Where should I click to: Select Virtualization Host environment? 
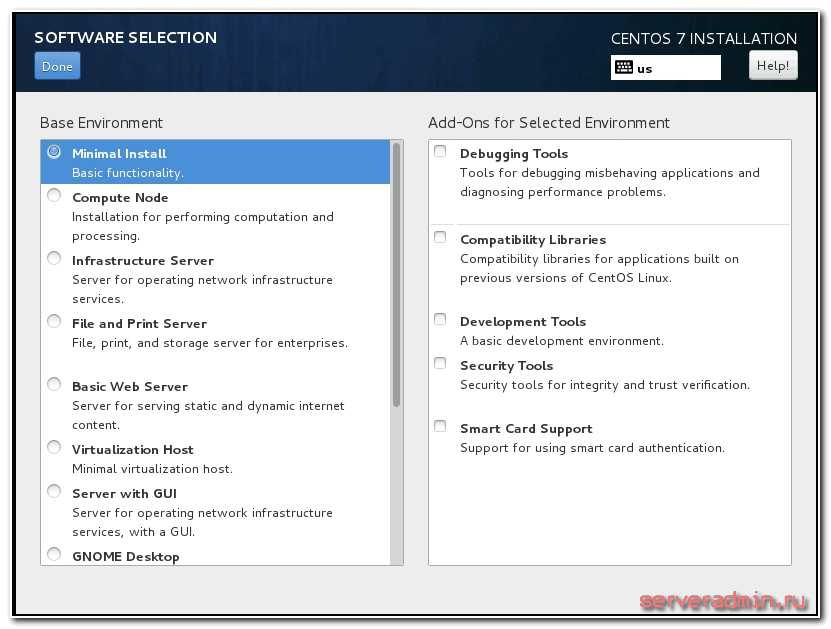click(x=54, y=448)
